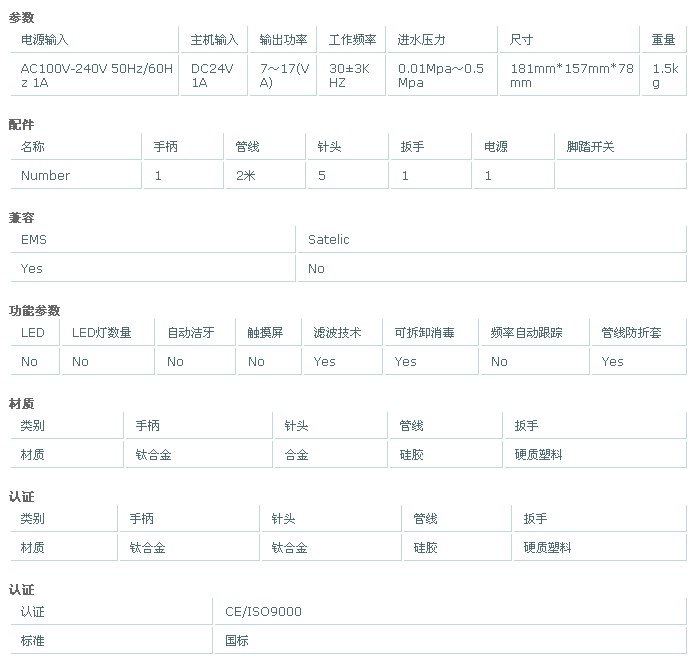Image resolution: width=698 pixels, height=658 pixels.
Task: Click the 脚踏开关 accessory header
Action: (590, 146)
